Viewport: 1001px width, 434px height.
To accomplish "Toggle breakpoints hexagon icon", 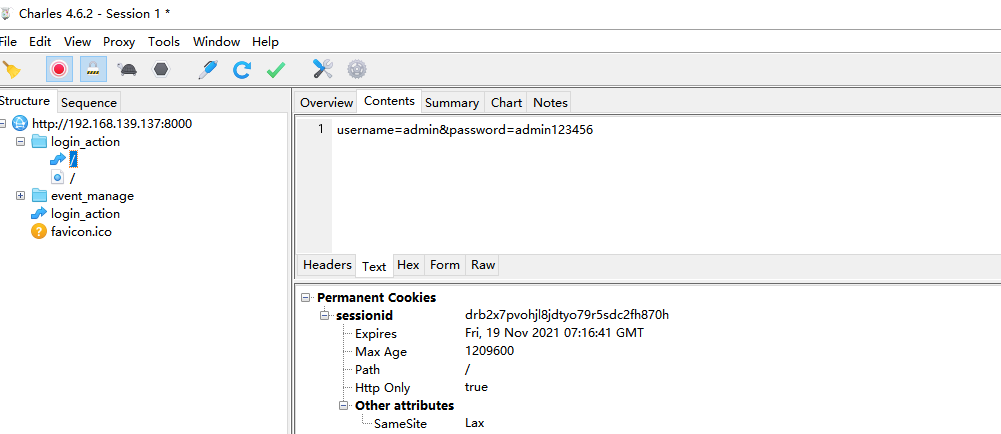I will [162, 69].
